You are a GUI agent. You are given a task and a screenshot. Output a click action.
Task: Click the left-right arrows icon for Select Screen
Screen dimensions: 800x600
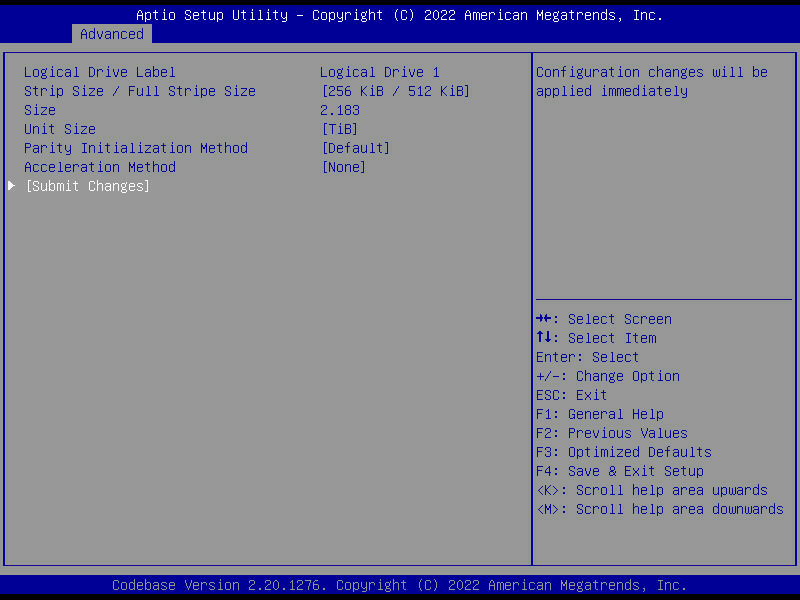[x=545, y=319]
